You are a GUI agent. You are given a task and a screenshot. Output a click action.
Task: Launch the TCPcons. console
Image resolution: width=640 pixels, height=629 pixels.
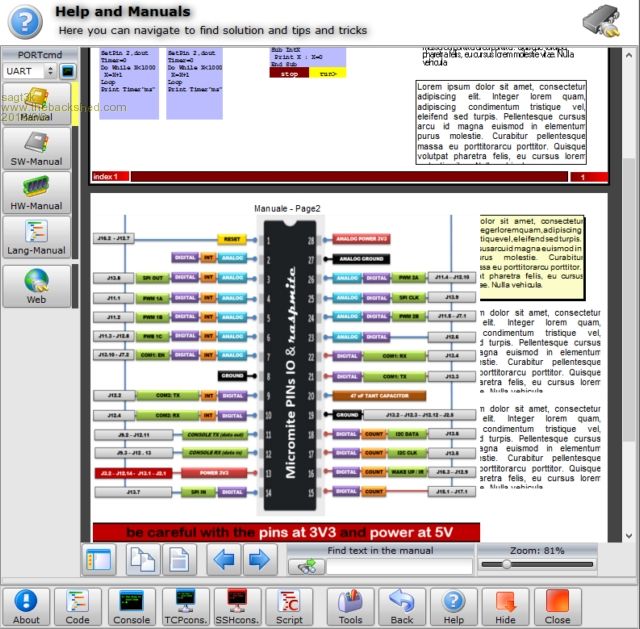(185, 606)
